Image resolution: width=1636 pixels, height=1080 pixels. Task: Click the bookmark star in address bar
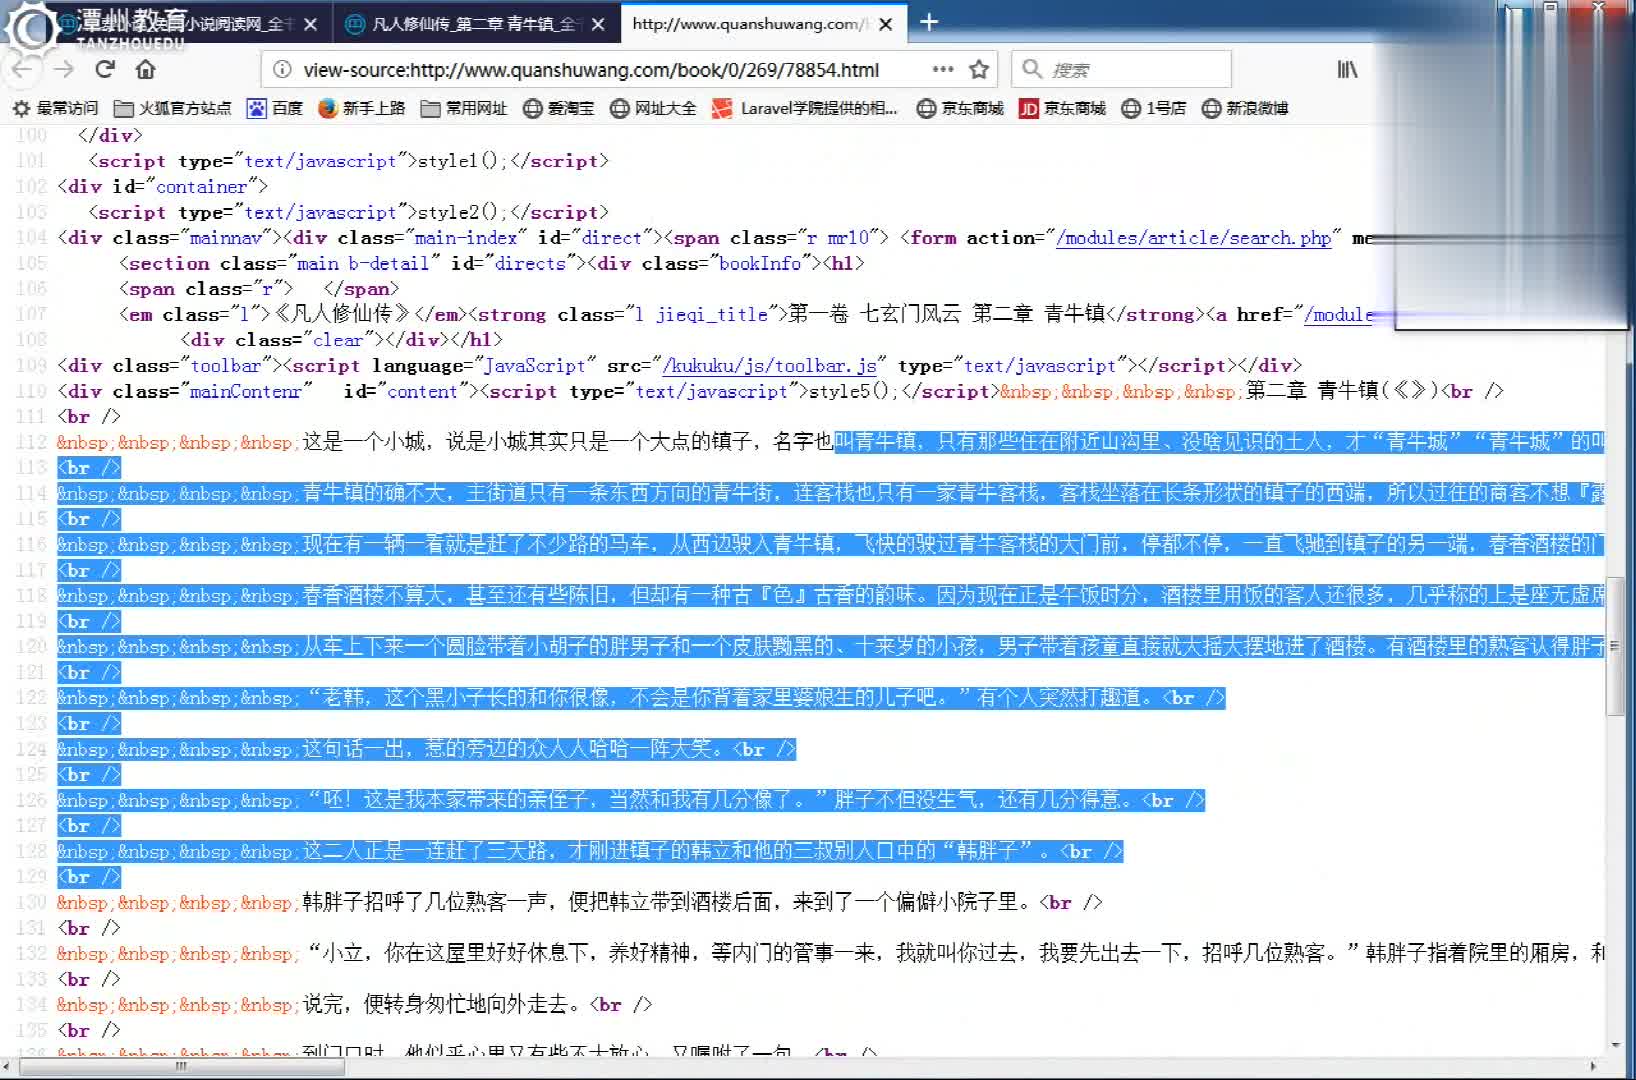tap(980, 69)
